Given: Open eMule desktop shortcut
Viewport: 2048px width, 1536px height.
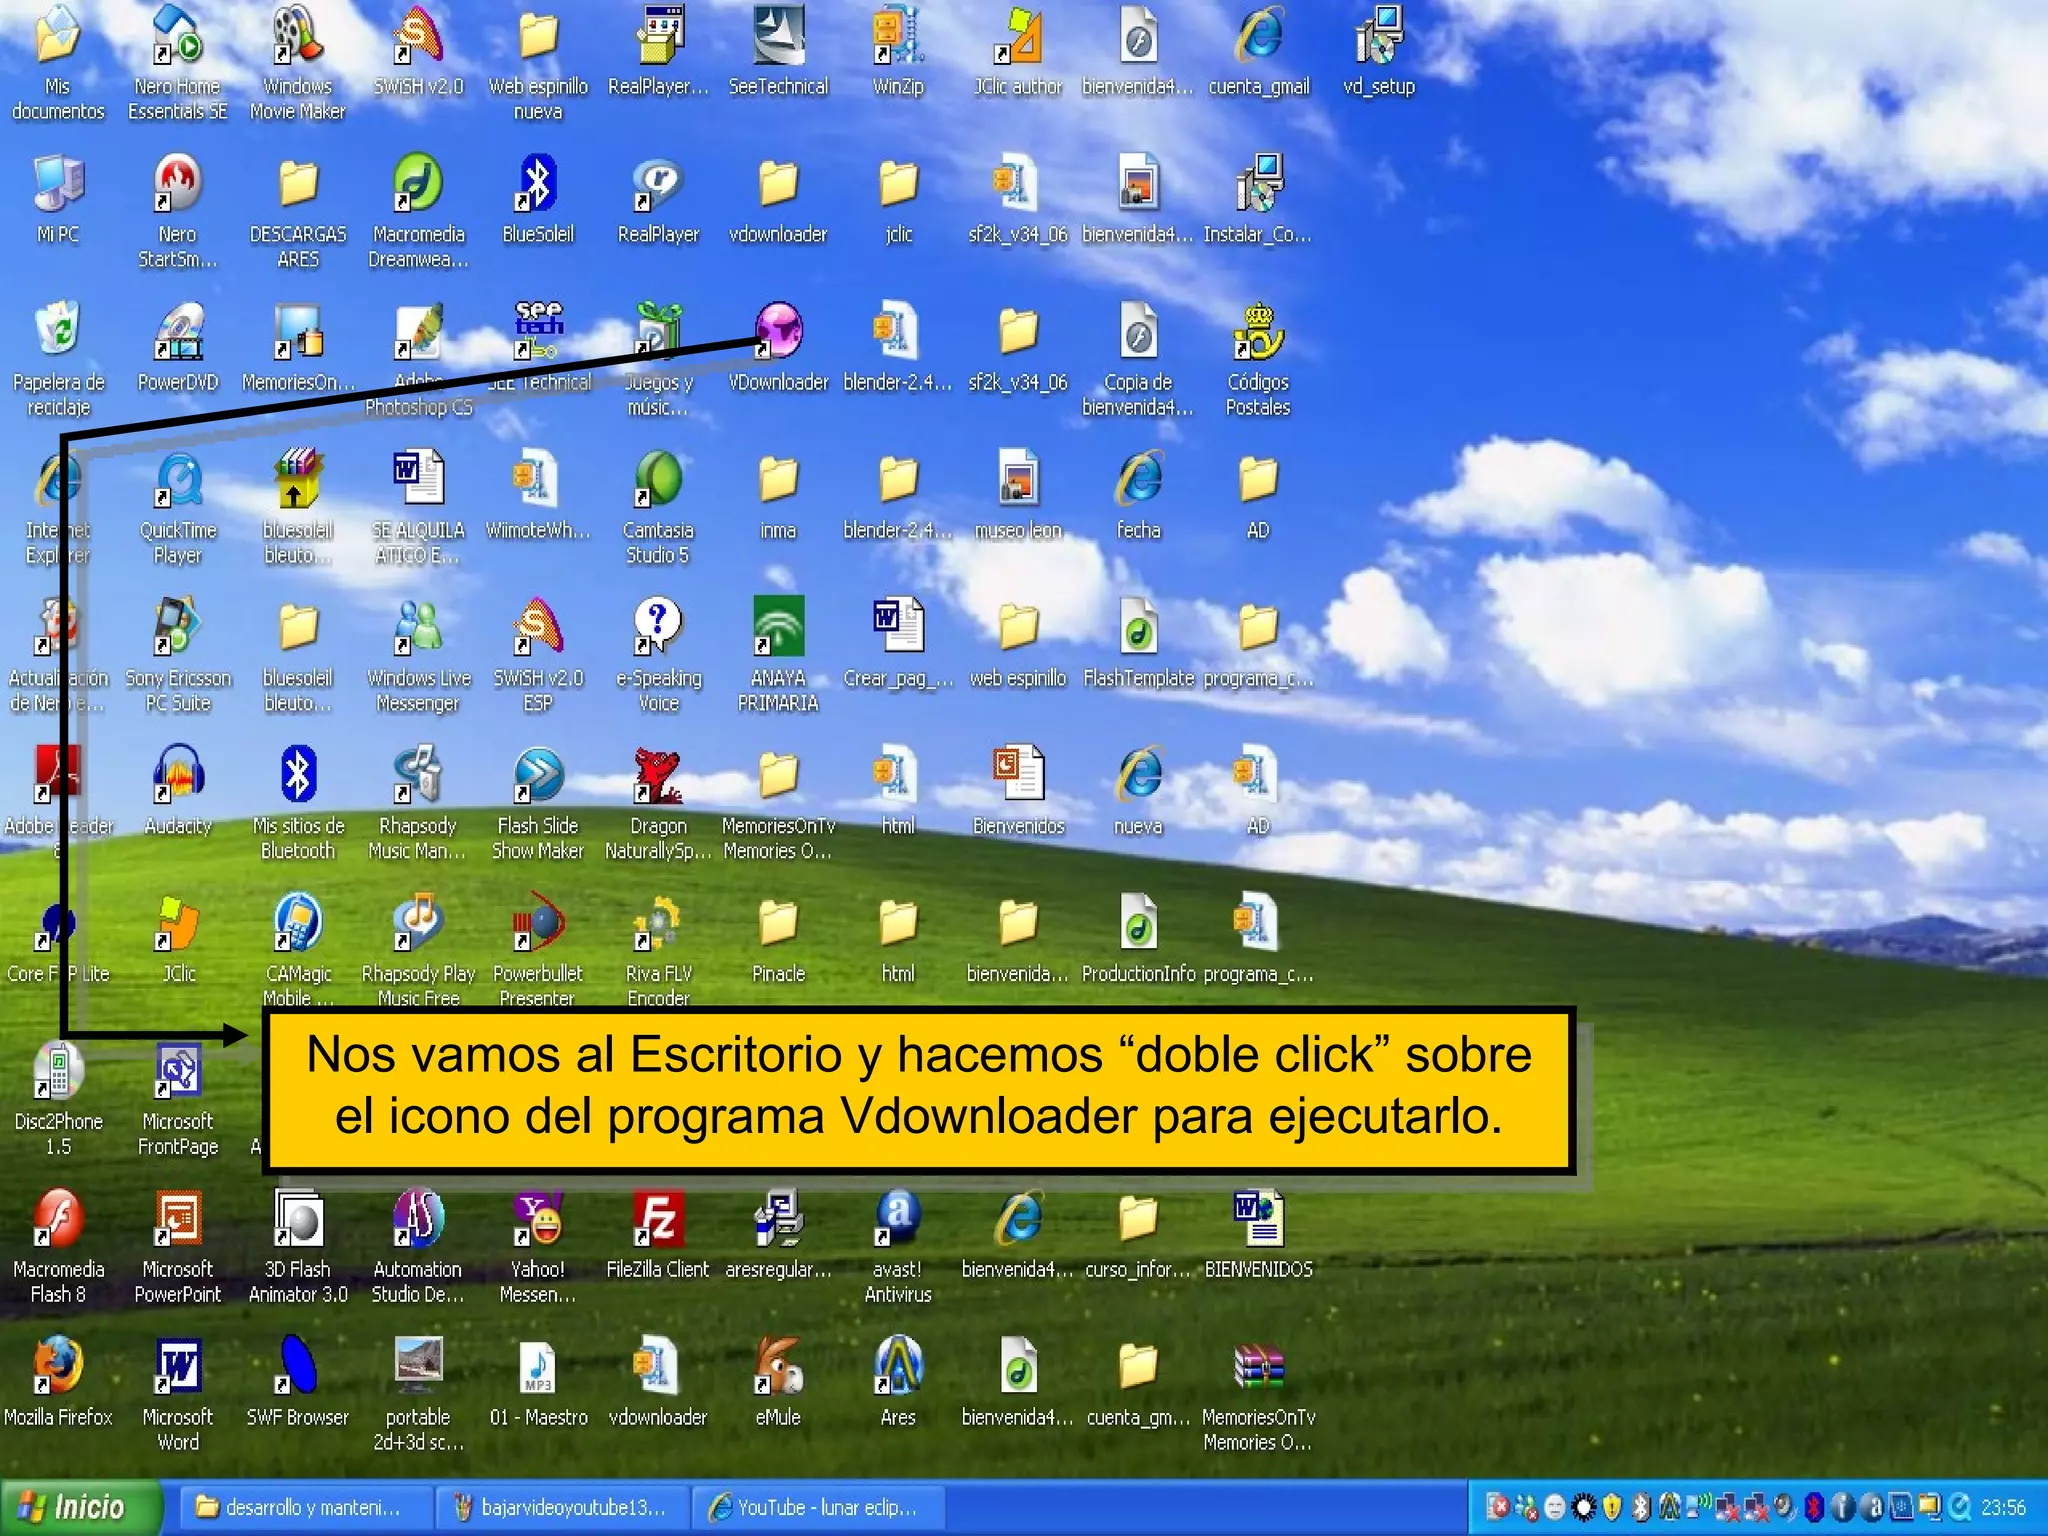Looking at the screenshot, I should (x=778, y=1366).
